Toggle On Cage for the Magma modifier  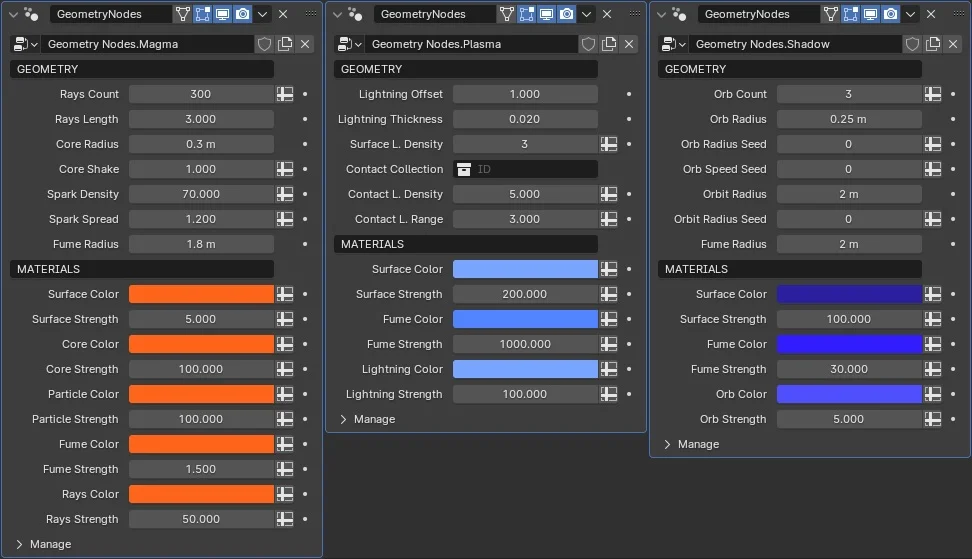click(x=183, y=14)
